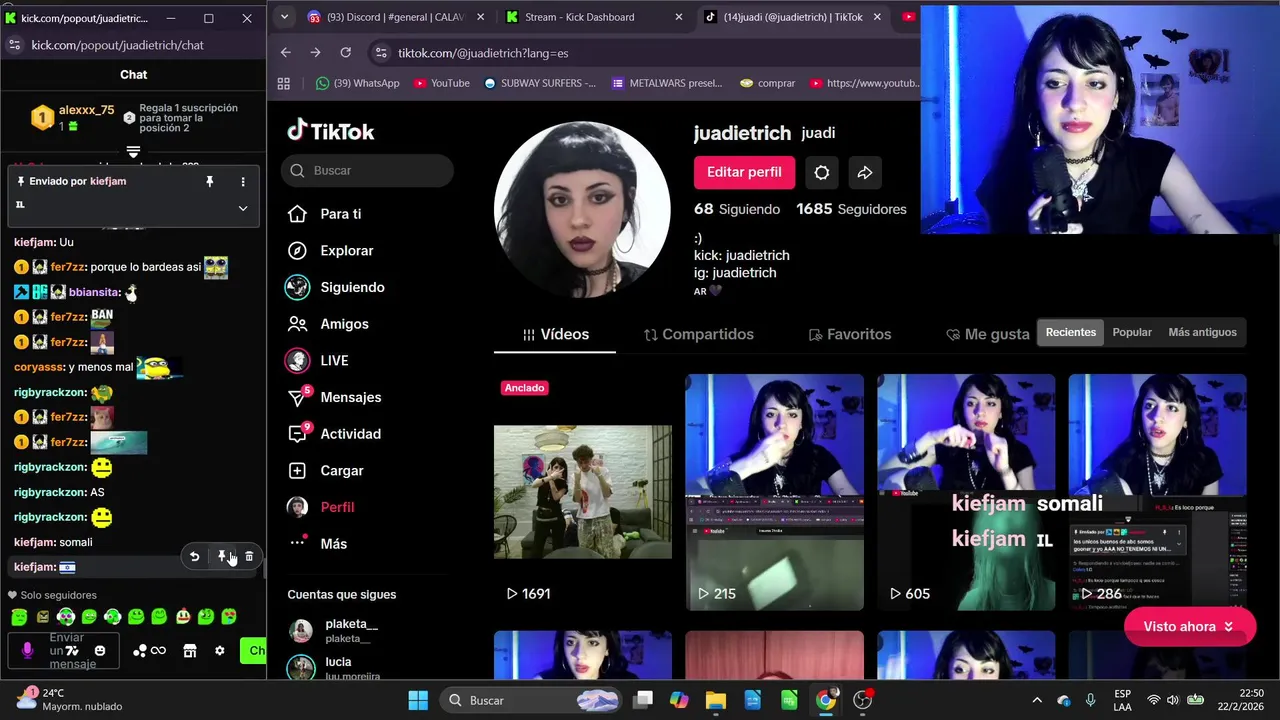Image resolution: width=1280 pixels, height=720 pixels.
Task: Click the Buscar field in TikTok
Action: click(x=367, y=171)
